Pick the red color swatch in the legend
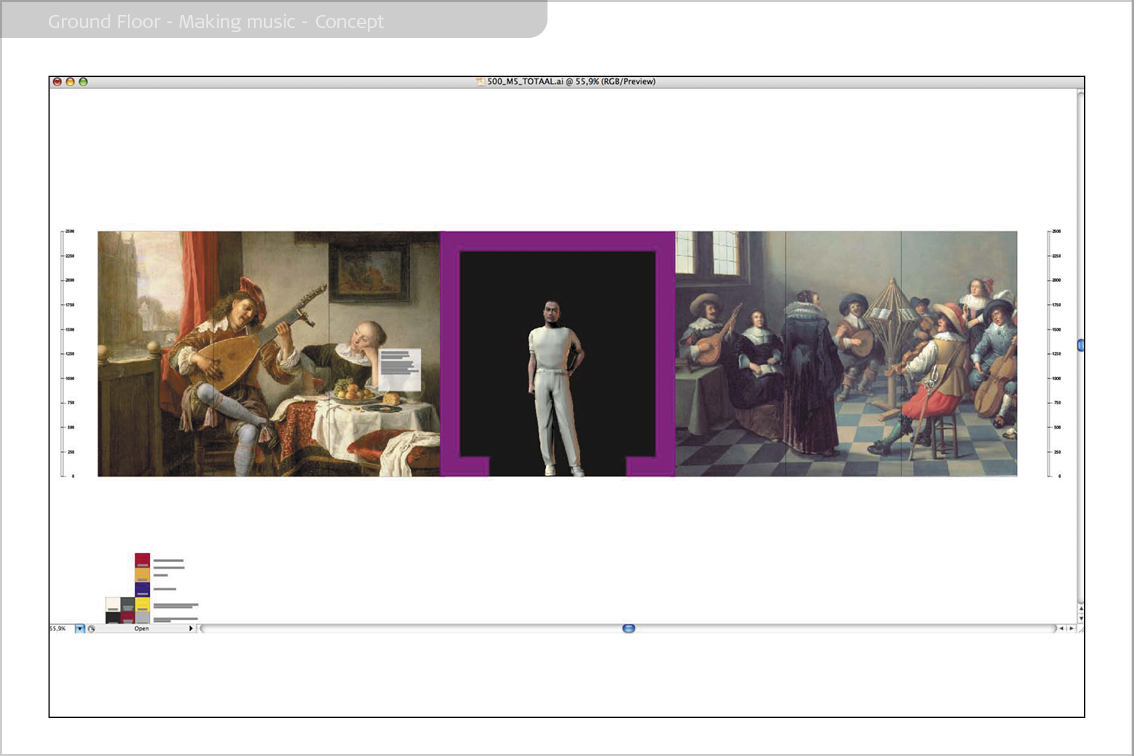The image size is (1134, 756). (x=142, y=561)
